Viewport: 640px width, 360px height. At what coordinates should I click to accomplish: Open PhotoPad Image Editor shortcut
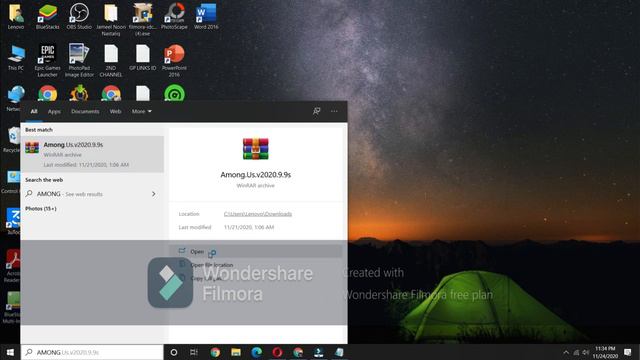tap(79, 60)
